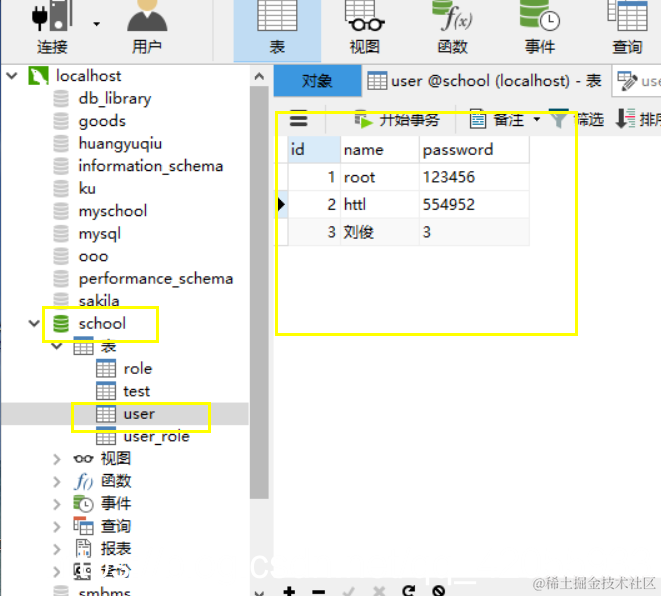This screenshot has width=661, height=596.
Task: Open the 函数 functions toolbar button
Action: 452,29
